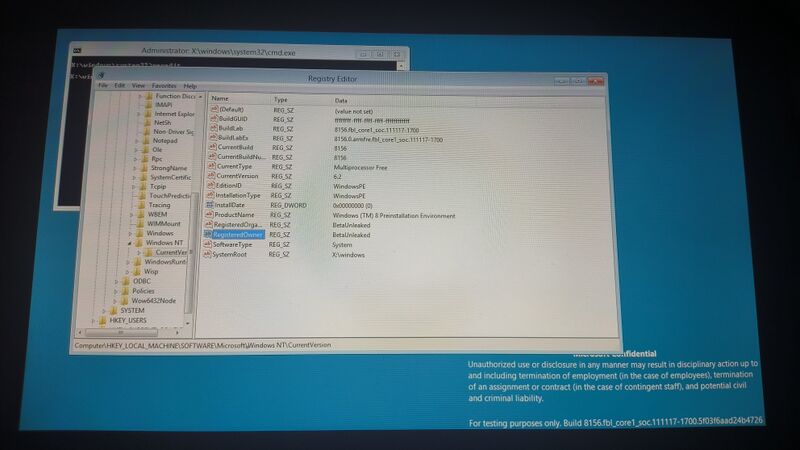Image resolution: width=800 pixels, height=450 pixels.
Task: Click the registry path in status bar
Action: pyautogui.click(x=203, y=345)
